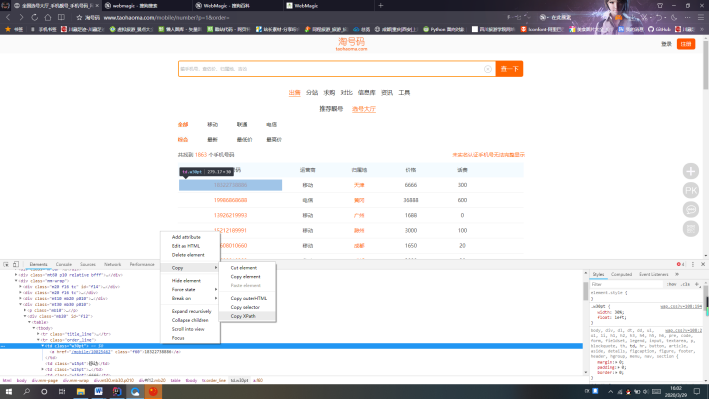The height and width of the screenshot is (399, 709).
Task: Select Delete element menu item
Action: tap(190, 255)
